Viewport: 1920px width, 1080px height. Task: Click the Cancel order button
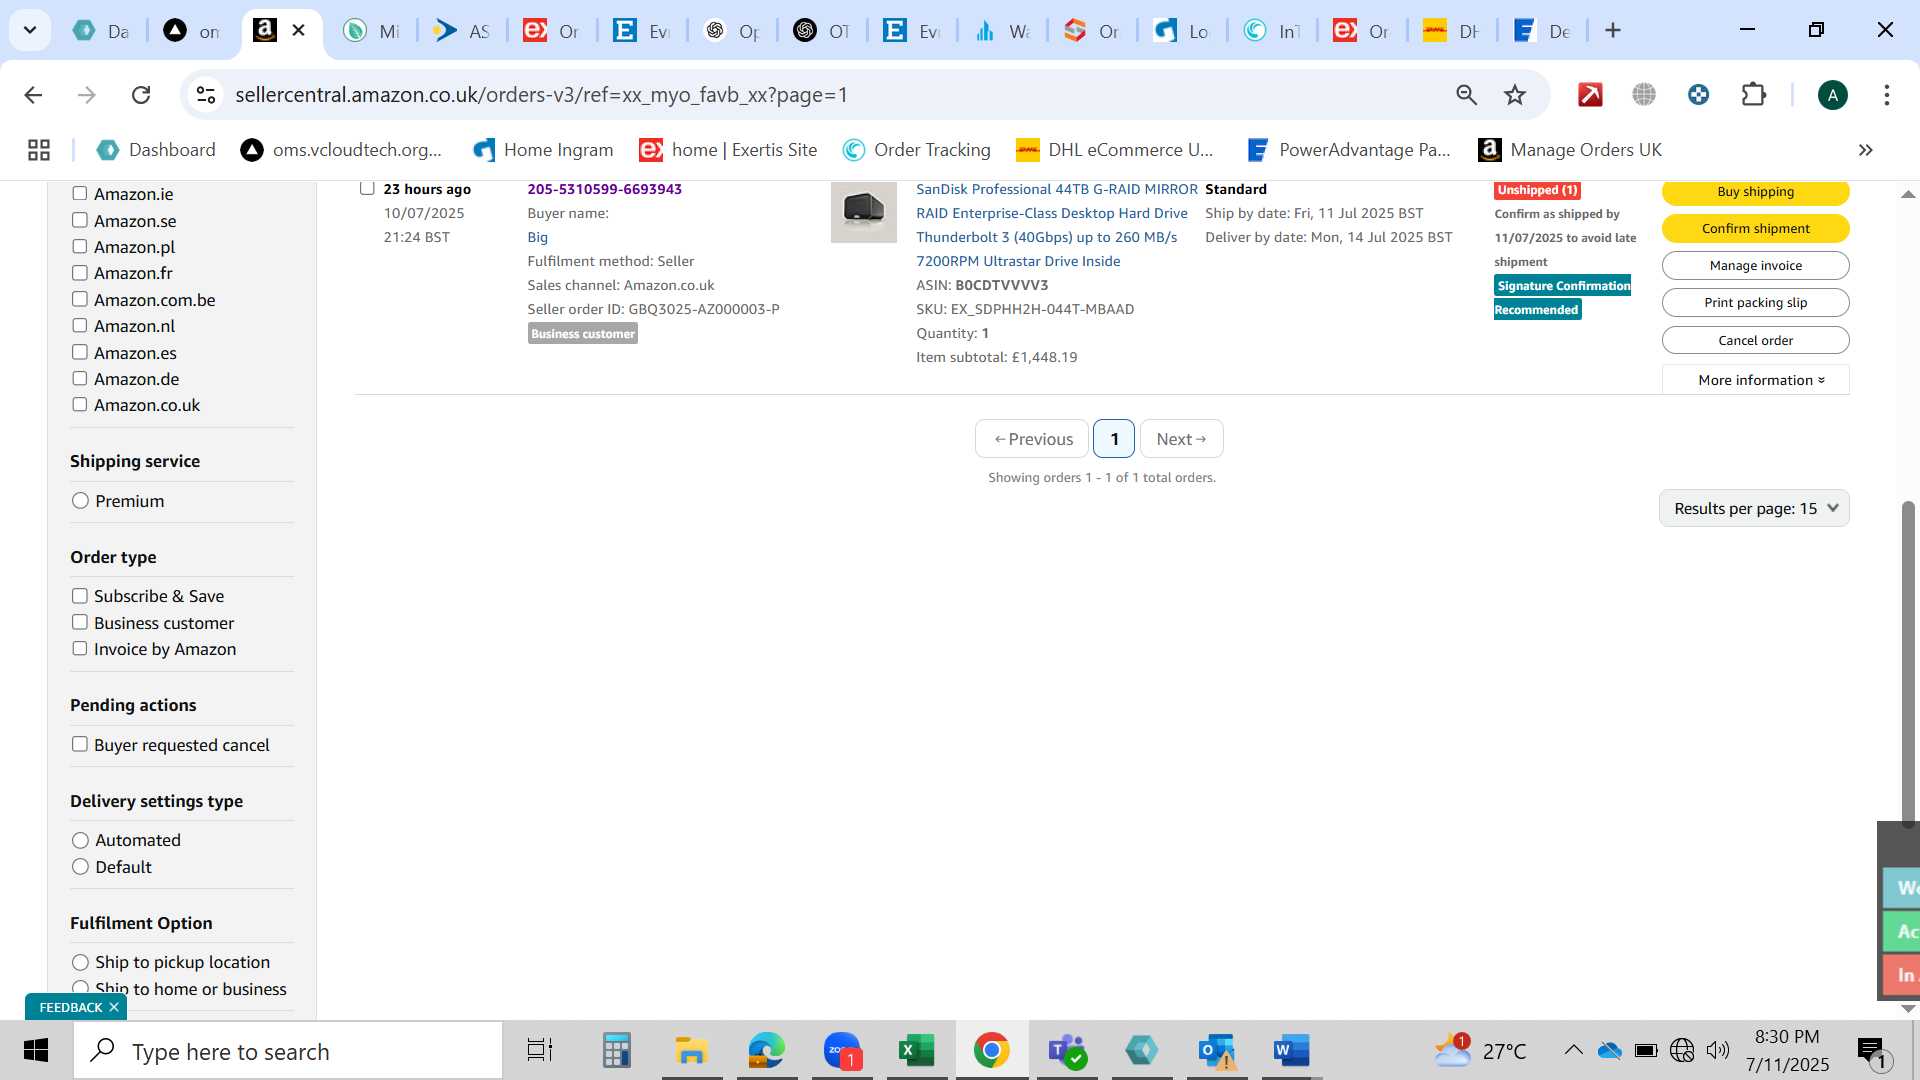(x=1756, y=340)
